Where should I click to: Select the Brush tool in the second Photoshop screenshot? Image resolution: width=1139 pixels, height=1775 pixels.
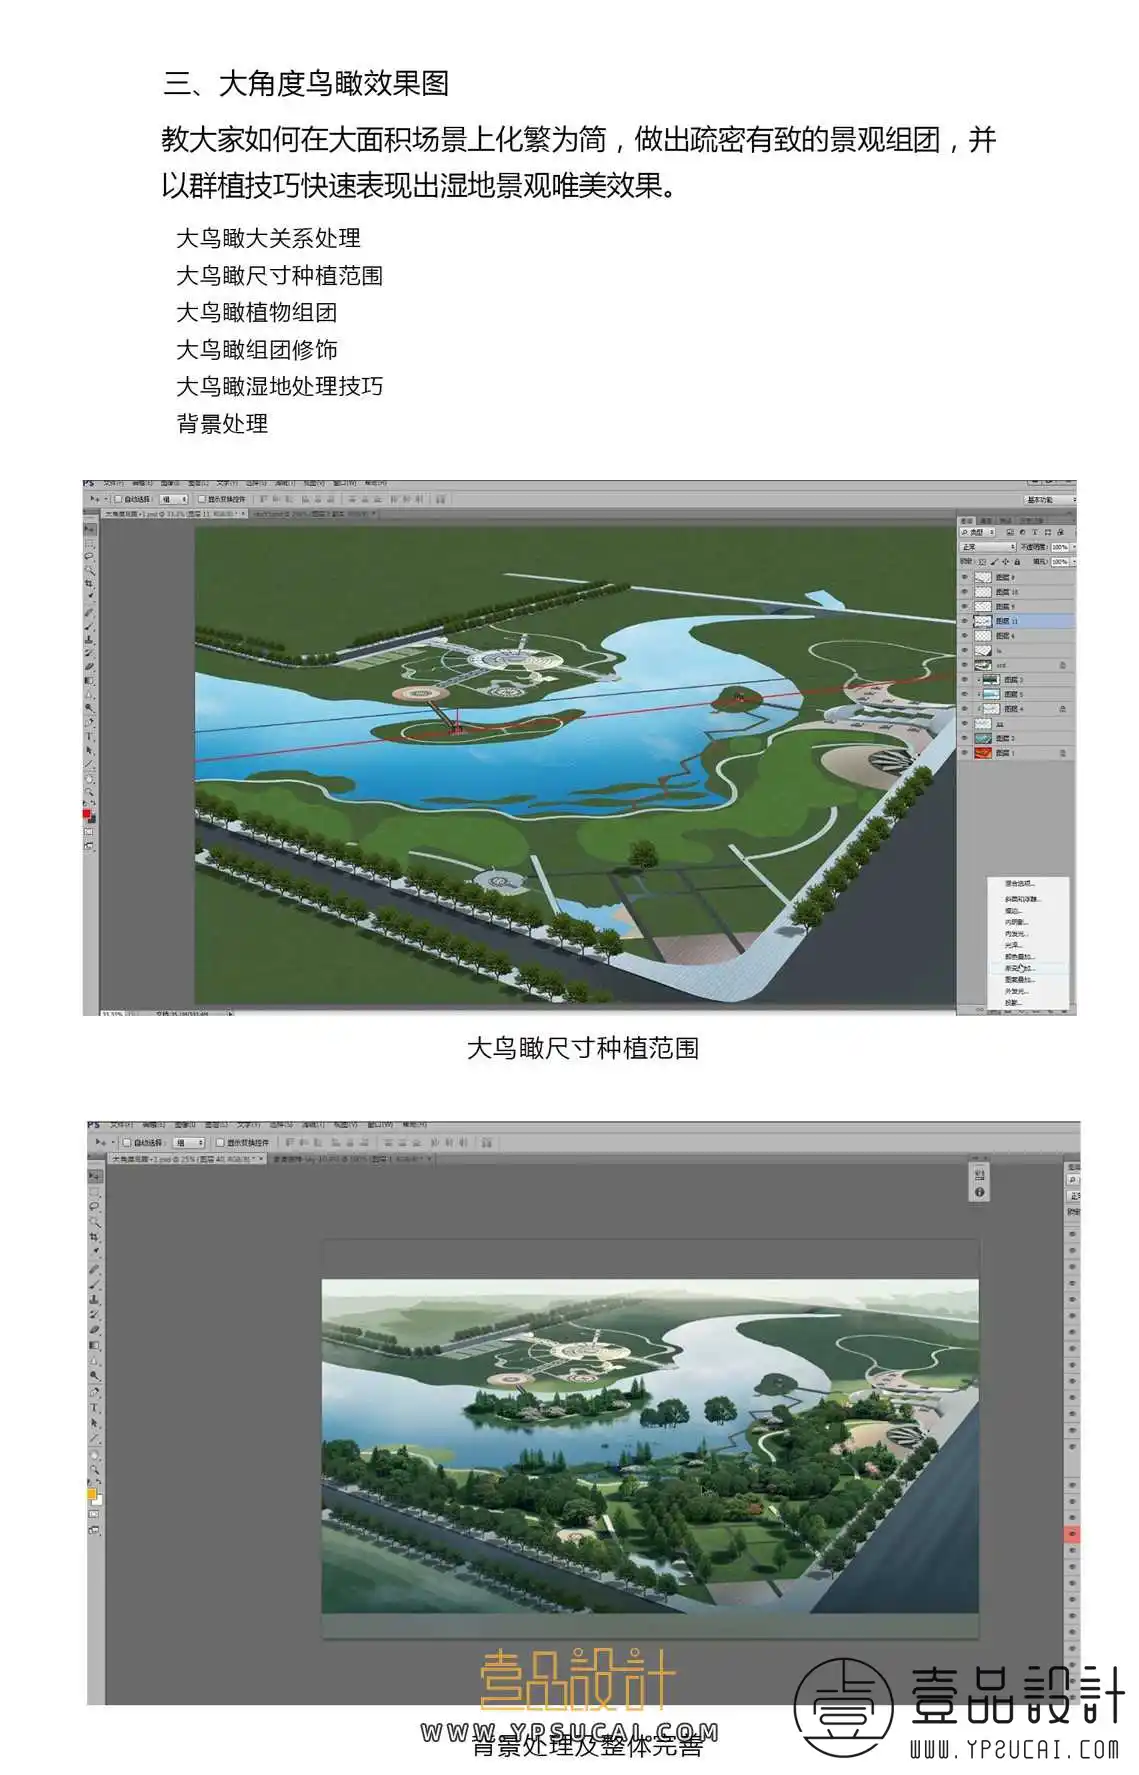click(x=95, y=1284)
